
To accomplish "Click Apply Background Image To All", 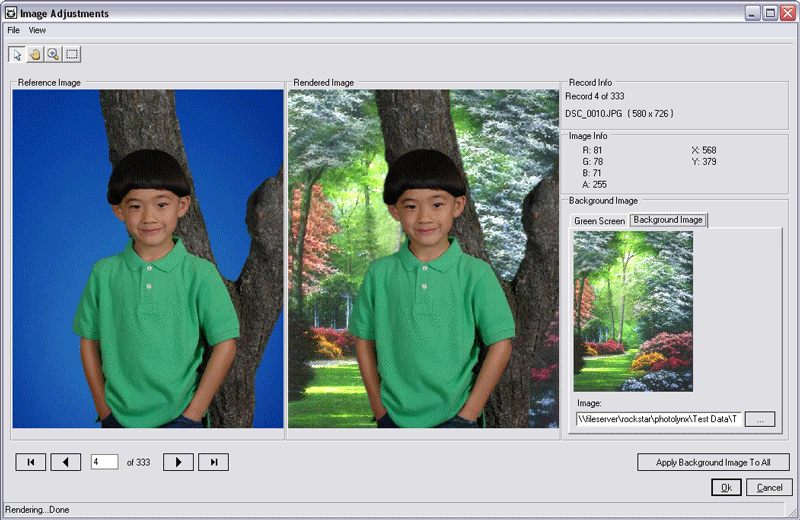I will coord(713,462).
